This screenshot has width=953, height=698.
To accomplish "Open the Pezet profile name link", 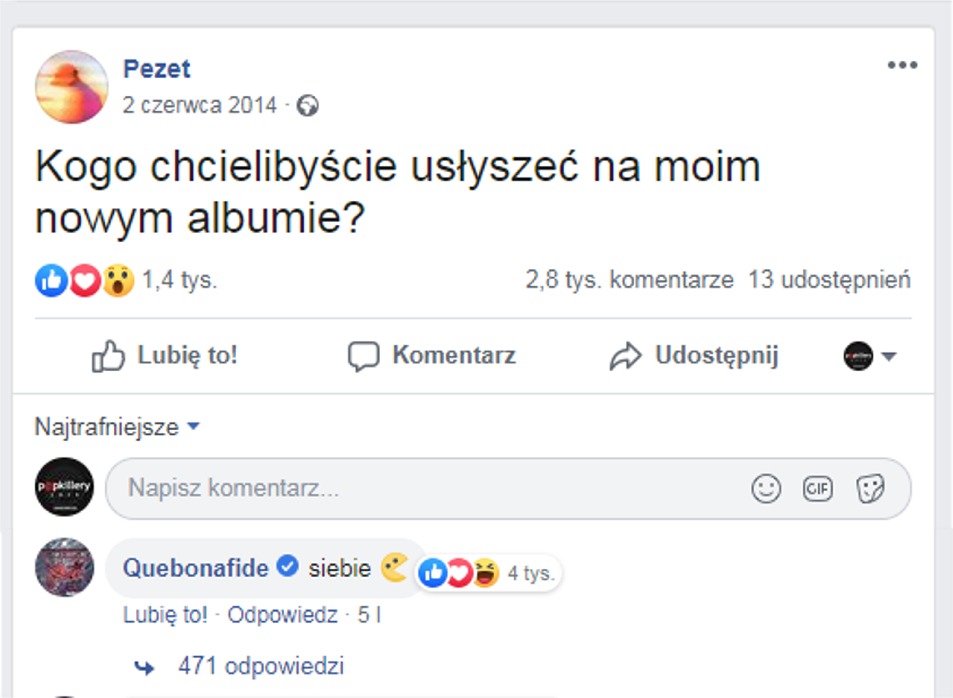I will click(x=156, y=69).
